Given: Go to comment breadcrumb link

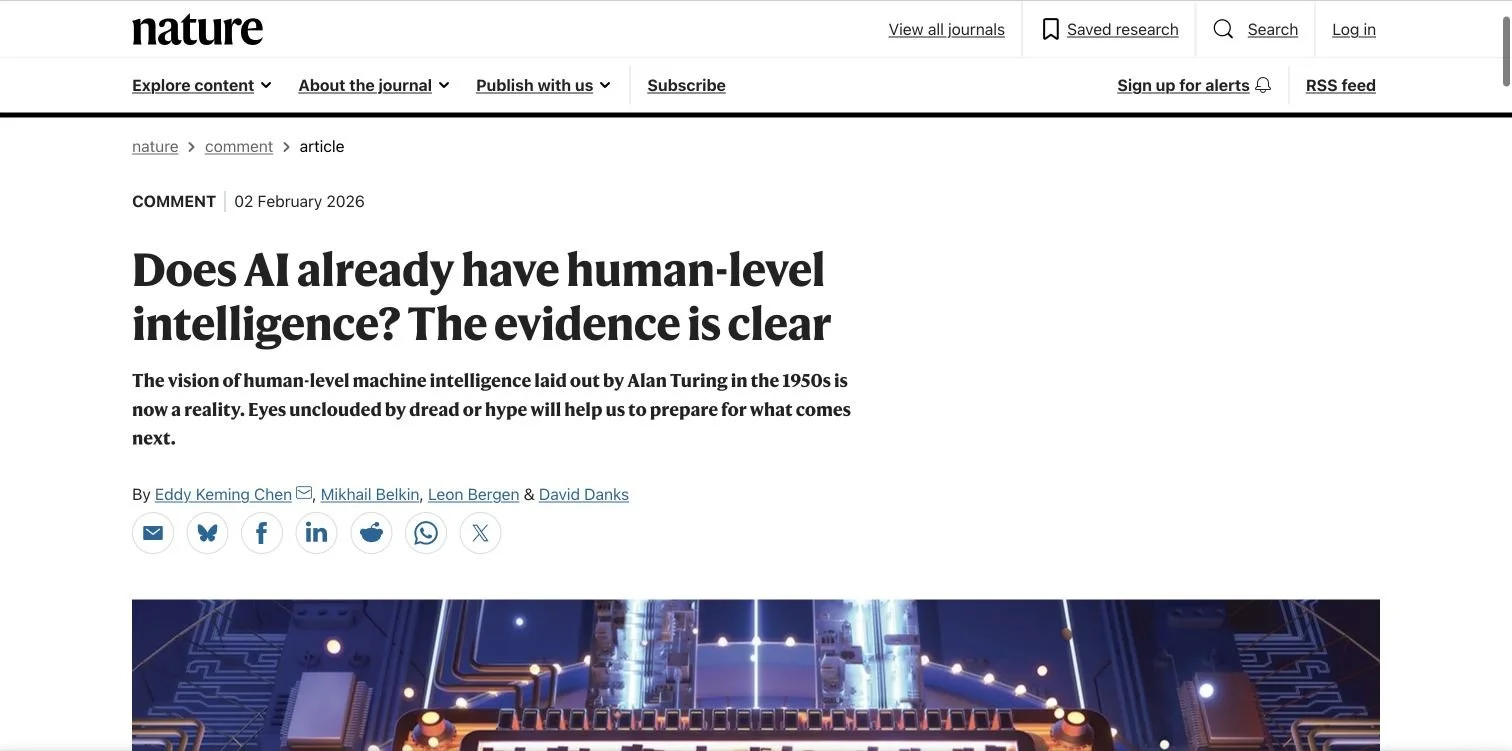Looking at the screenshot, I should tap(239, 146).
